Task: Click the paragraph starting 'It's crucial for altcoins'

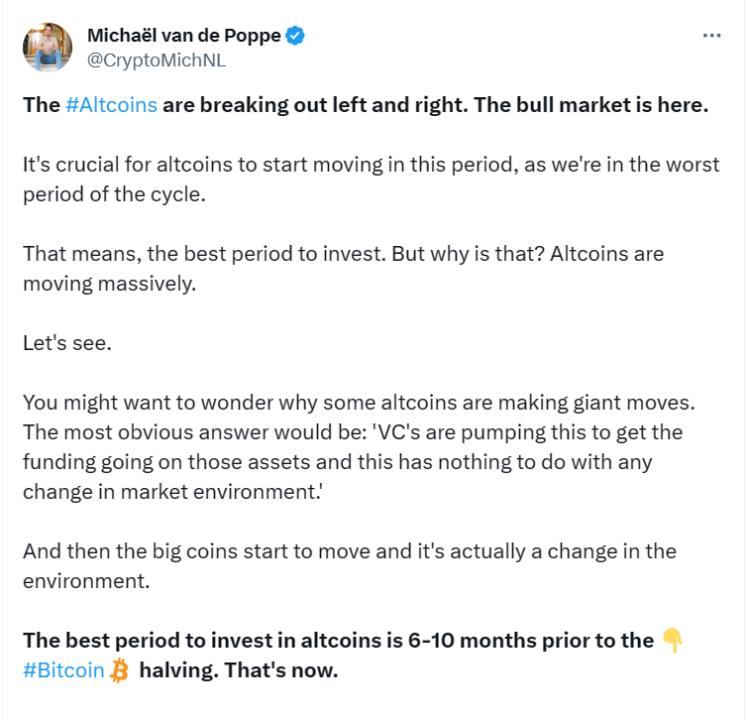Action: (x=300, y=165)
